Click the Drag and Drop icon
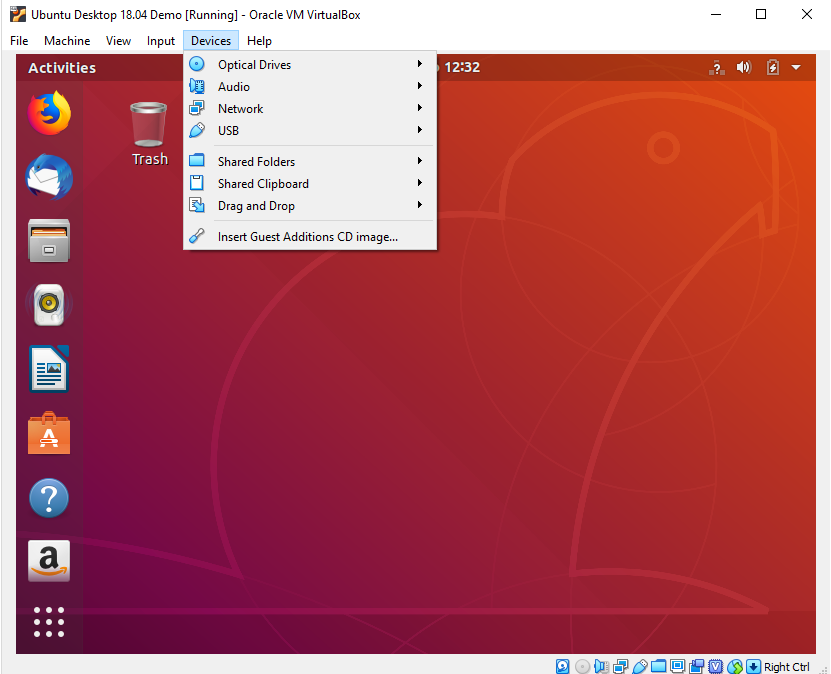 (x=197, y=205)
